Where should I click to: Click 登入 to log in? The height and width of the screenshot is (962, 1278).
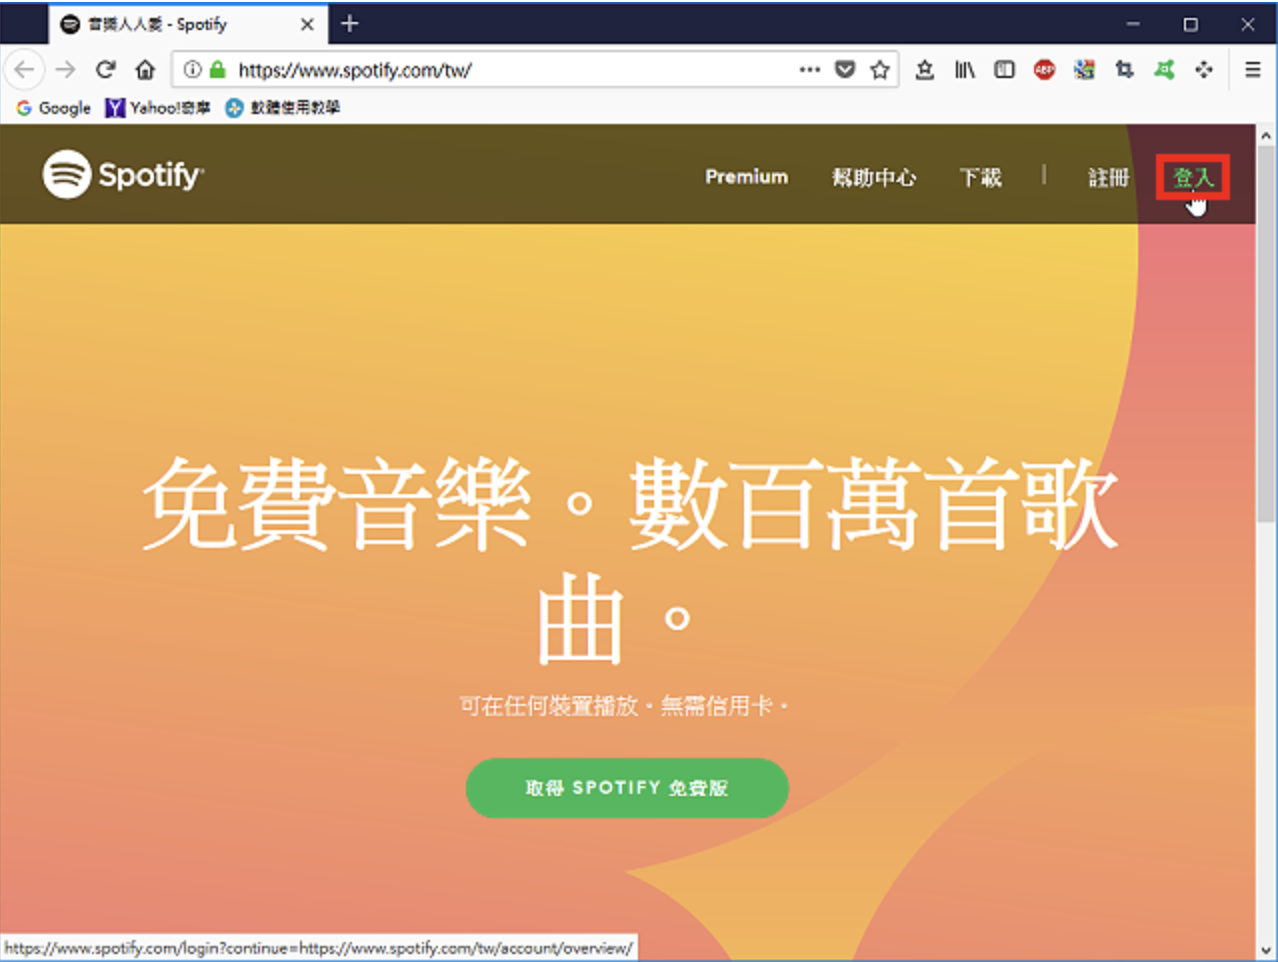tap(1192, 177)
